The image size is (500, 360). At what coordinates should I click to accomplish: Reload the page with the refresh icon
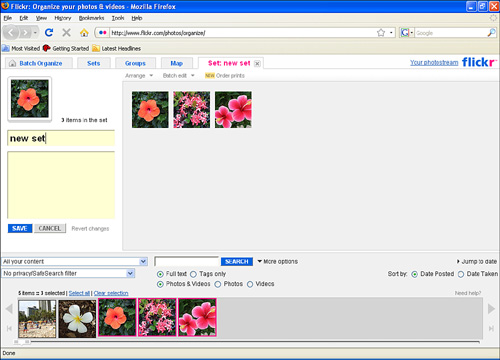(x=49, y=33)
